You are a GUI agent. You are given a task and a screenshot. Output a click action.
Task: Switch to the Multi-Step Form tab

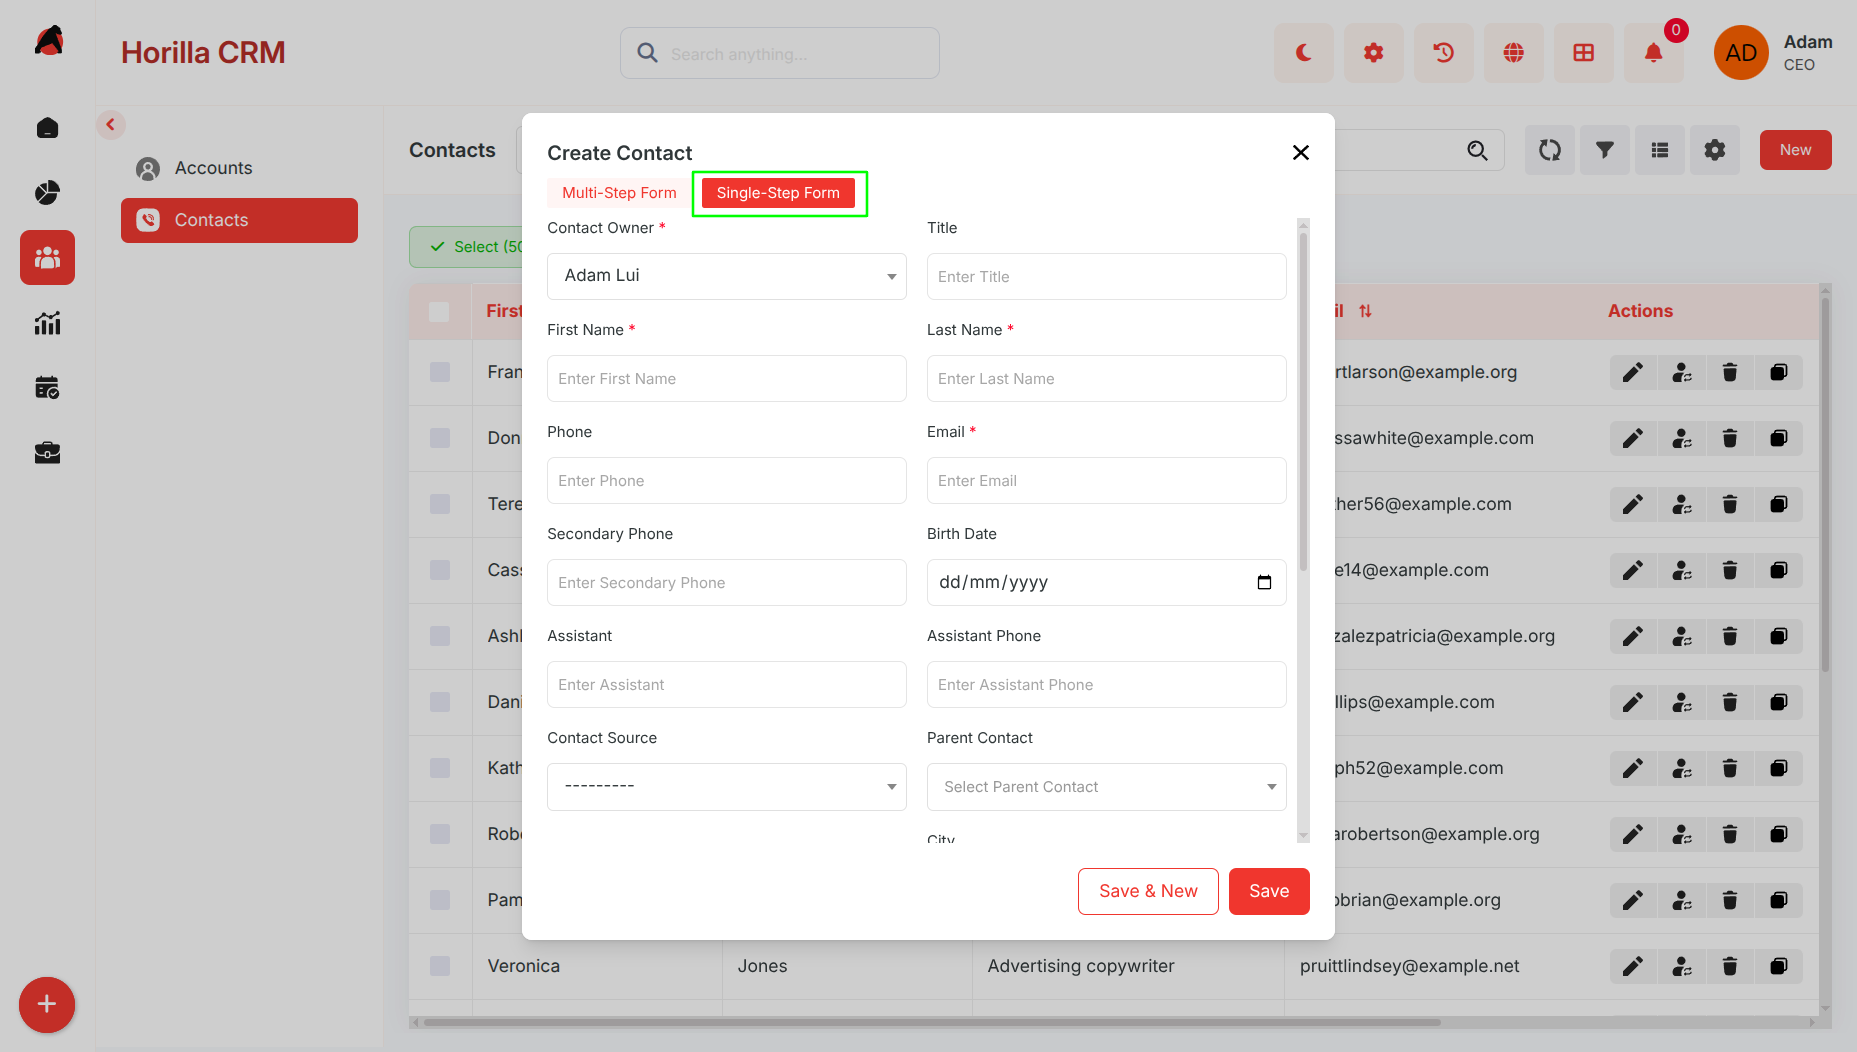pyautogui.click(x=619, y=193)
